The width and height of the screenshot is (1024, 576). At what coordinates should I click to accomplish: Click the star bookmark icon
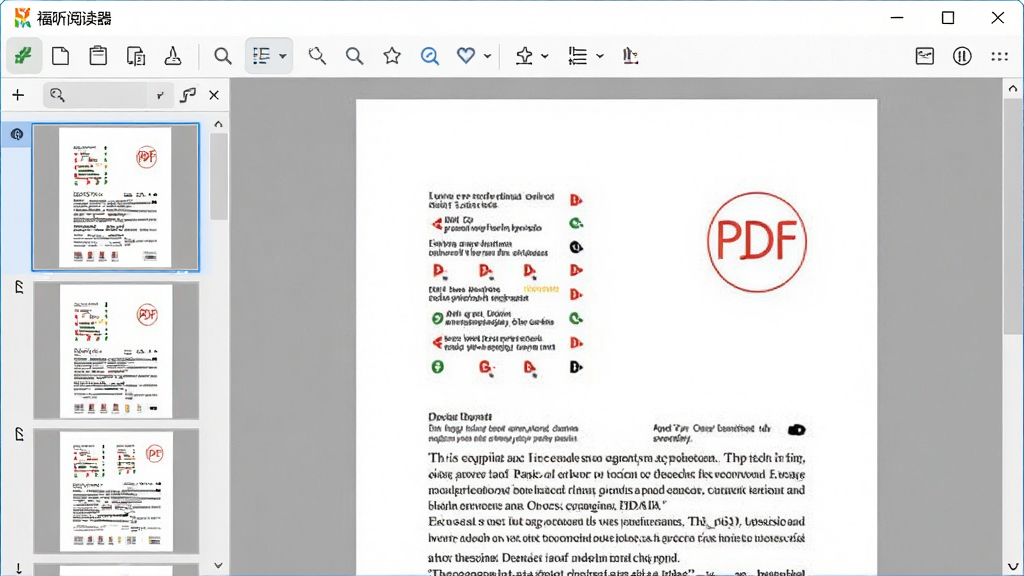point(392,56)
